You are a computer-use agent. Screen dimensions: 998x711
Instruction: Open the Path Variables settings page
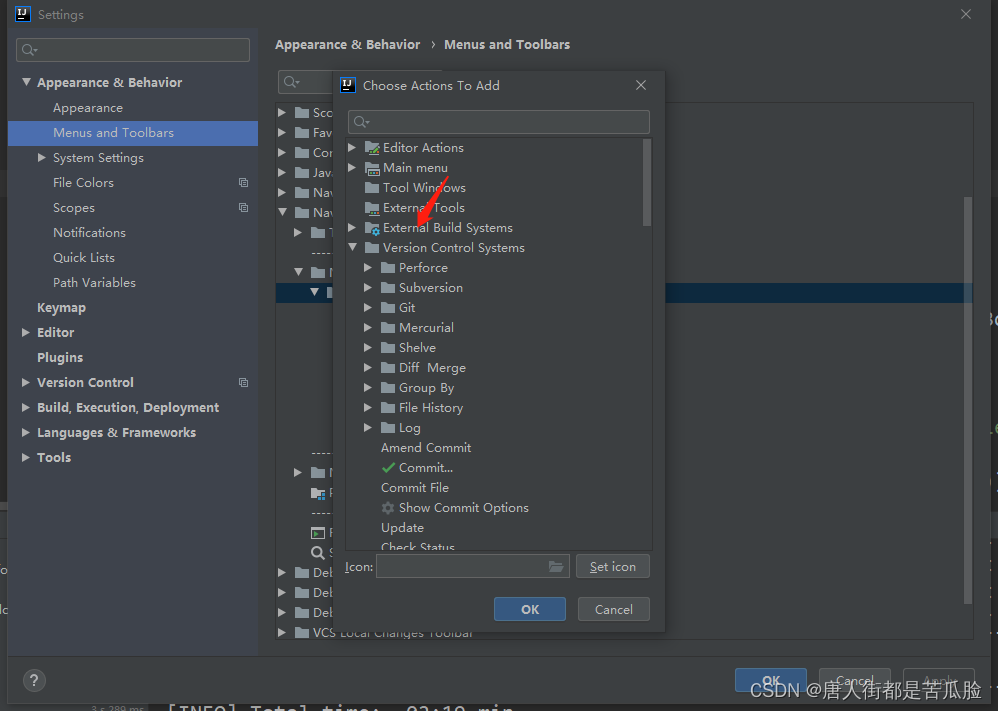(94, 283)
